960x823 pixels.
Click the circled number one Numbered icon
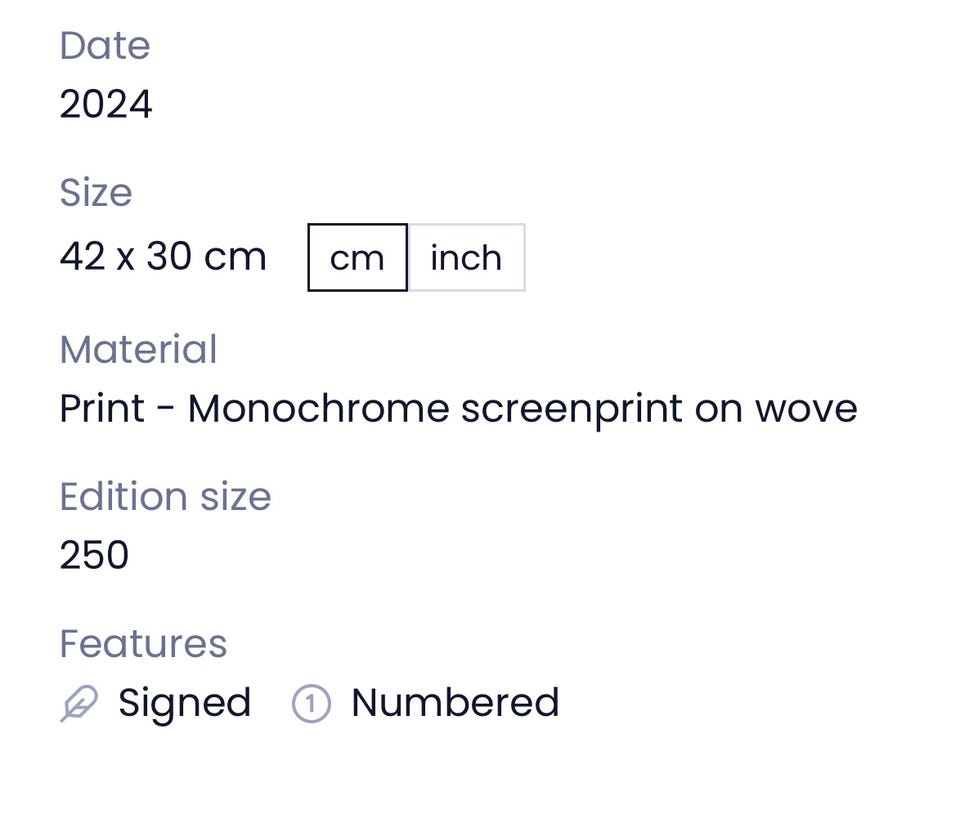click(x=311, y=704)
